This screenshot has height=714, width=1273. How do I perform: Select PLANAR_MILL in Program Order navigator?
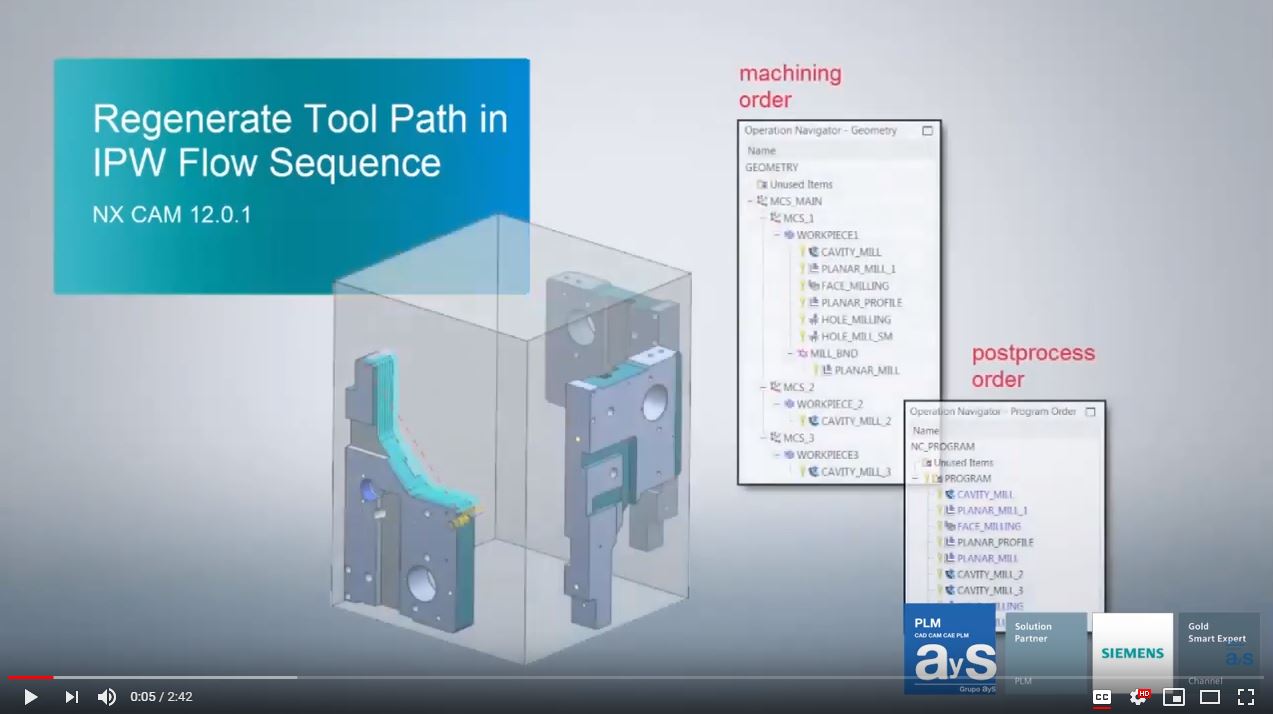click(987, 559)
